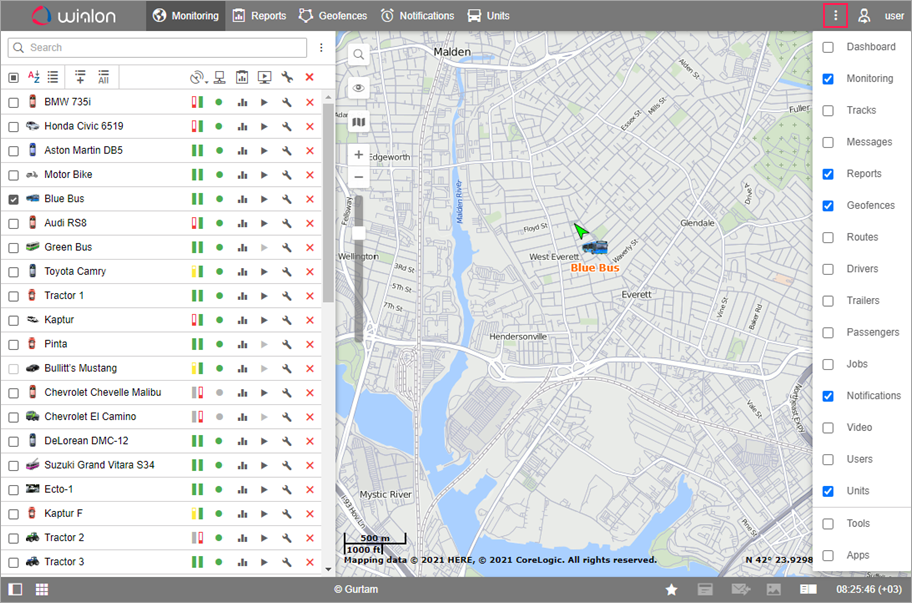Open quick report for BMW 735i

pos(242,102)
